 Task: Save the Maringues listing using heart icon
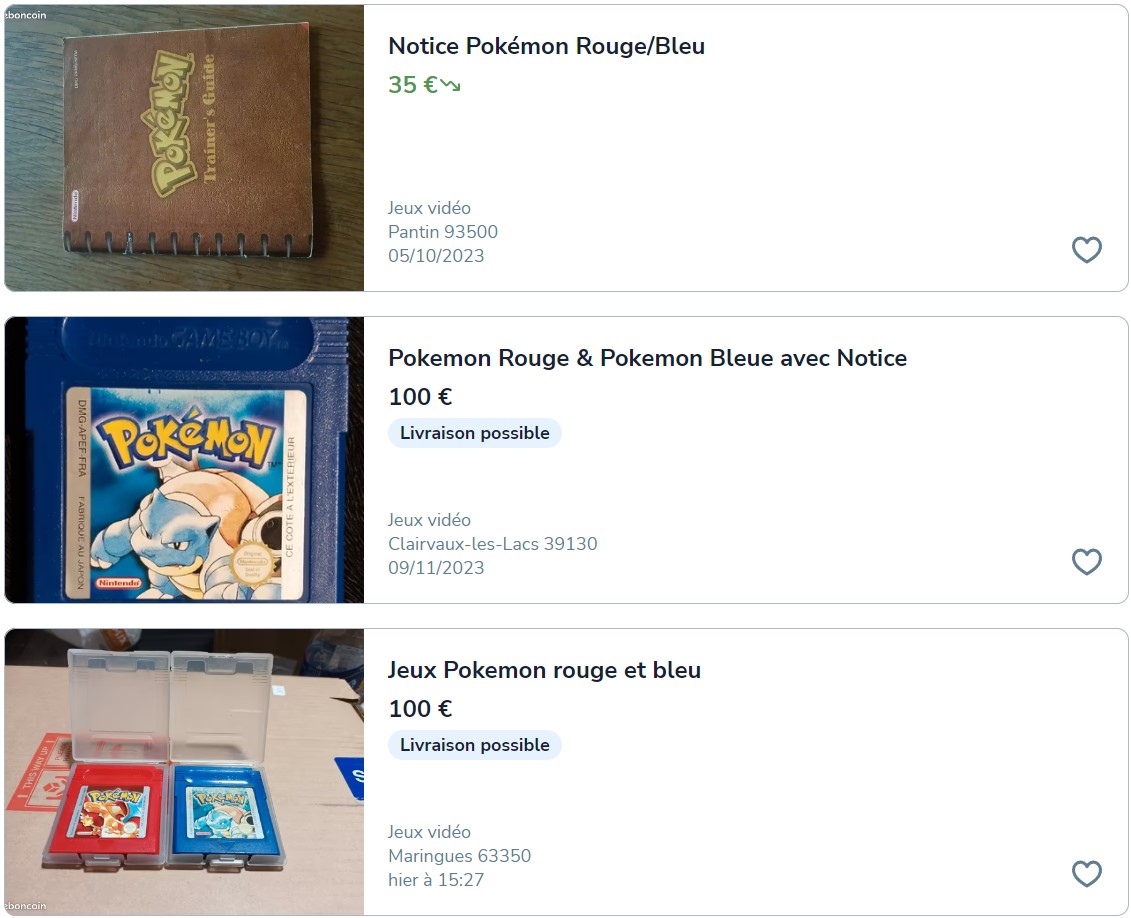pyautogui.click(x=1086, y=873)
